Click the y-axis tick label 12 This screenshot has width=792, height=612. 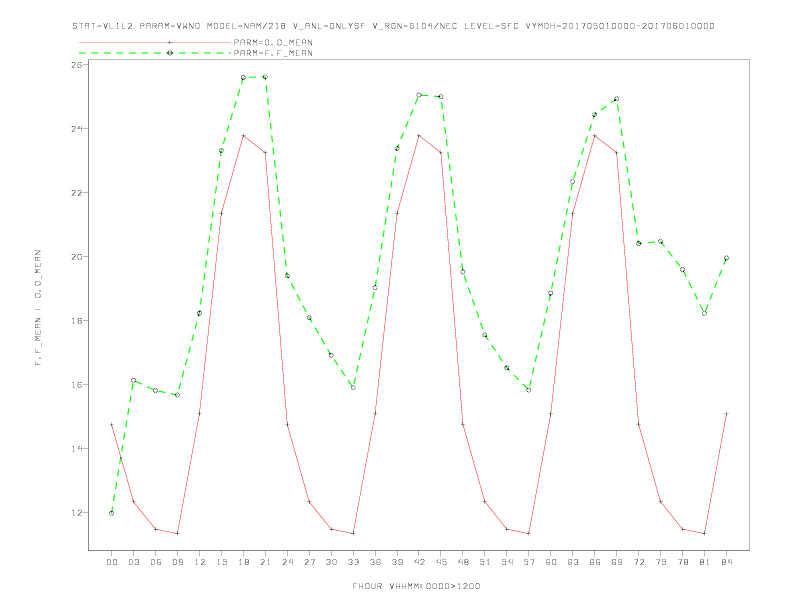(x=76, y=513)
